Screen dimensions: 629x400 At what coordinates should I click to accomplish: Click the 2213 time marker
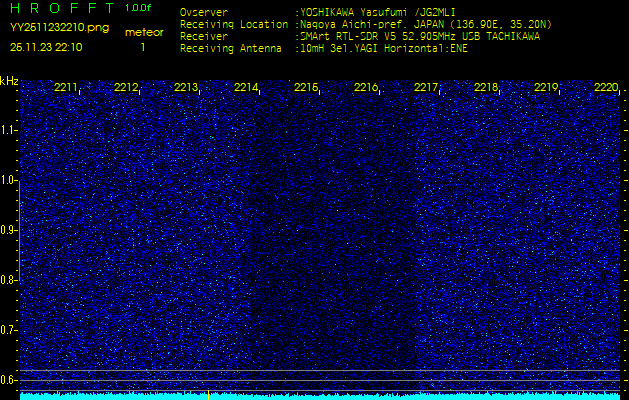(186, 87)
